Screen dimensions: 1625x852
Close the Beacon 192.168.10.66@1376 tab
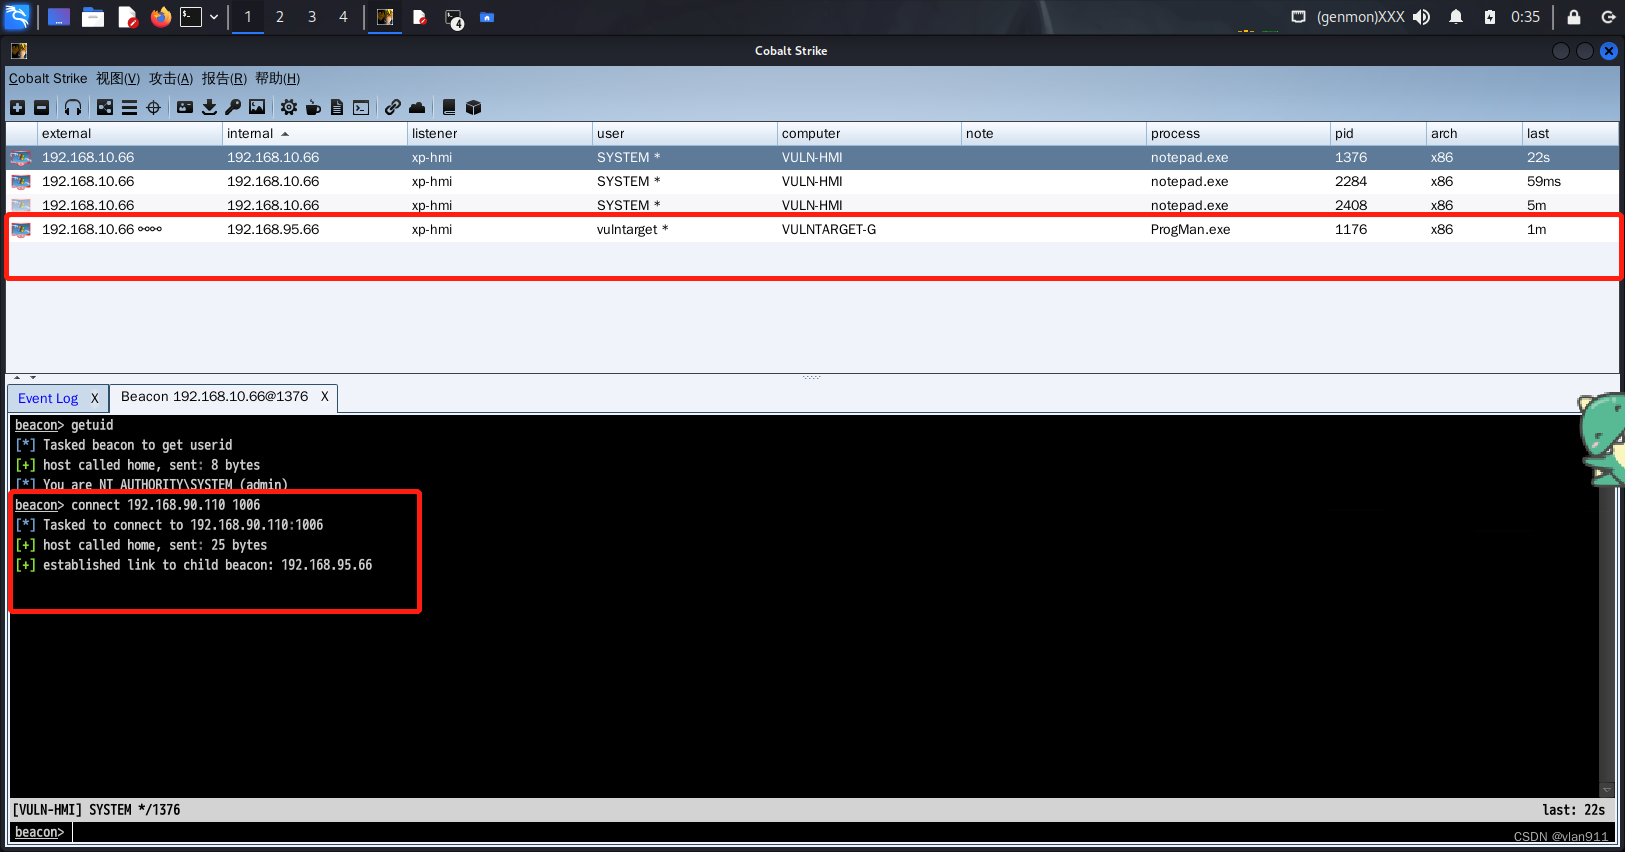[325, 397]
